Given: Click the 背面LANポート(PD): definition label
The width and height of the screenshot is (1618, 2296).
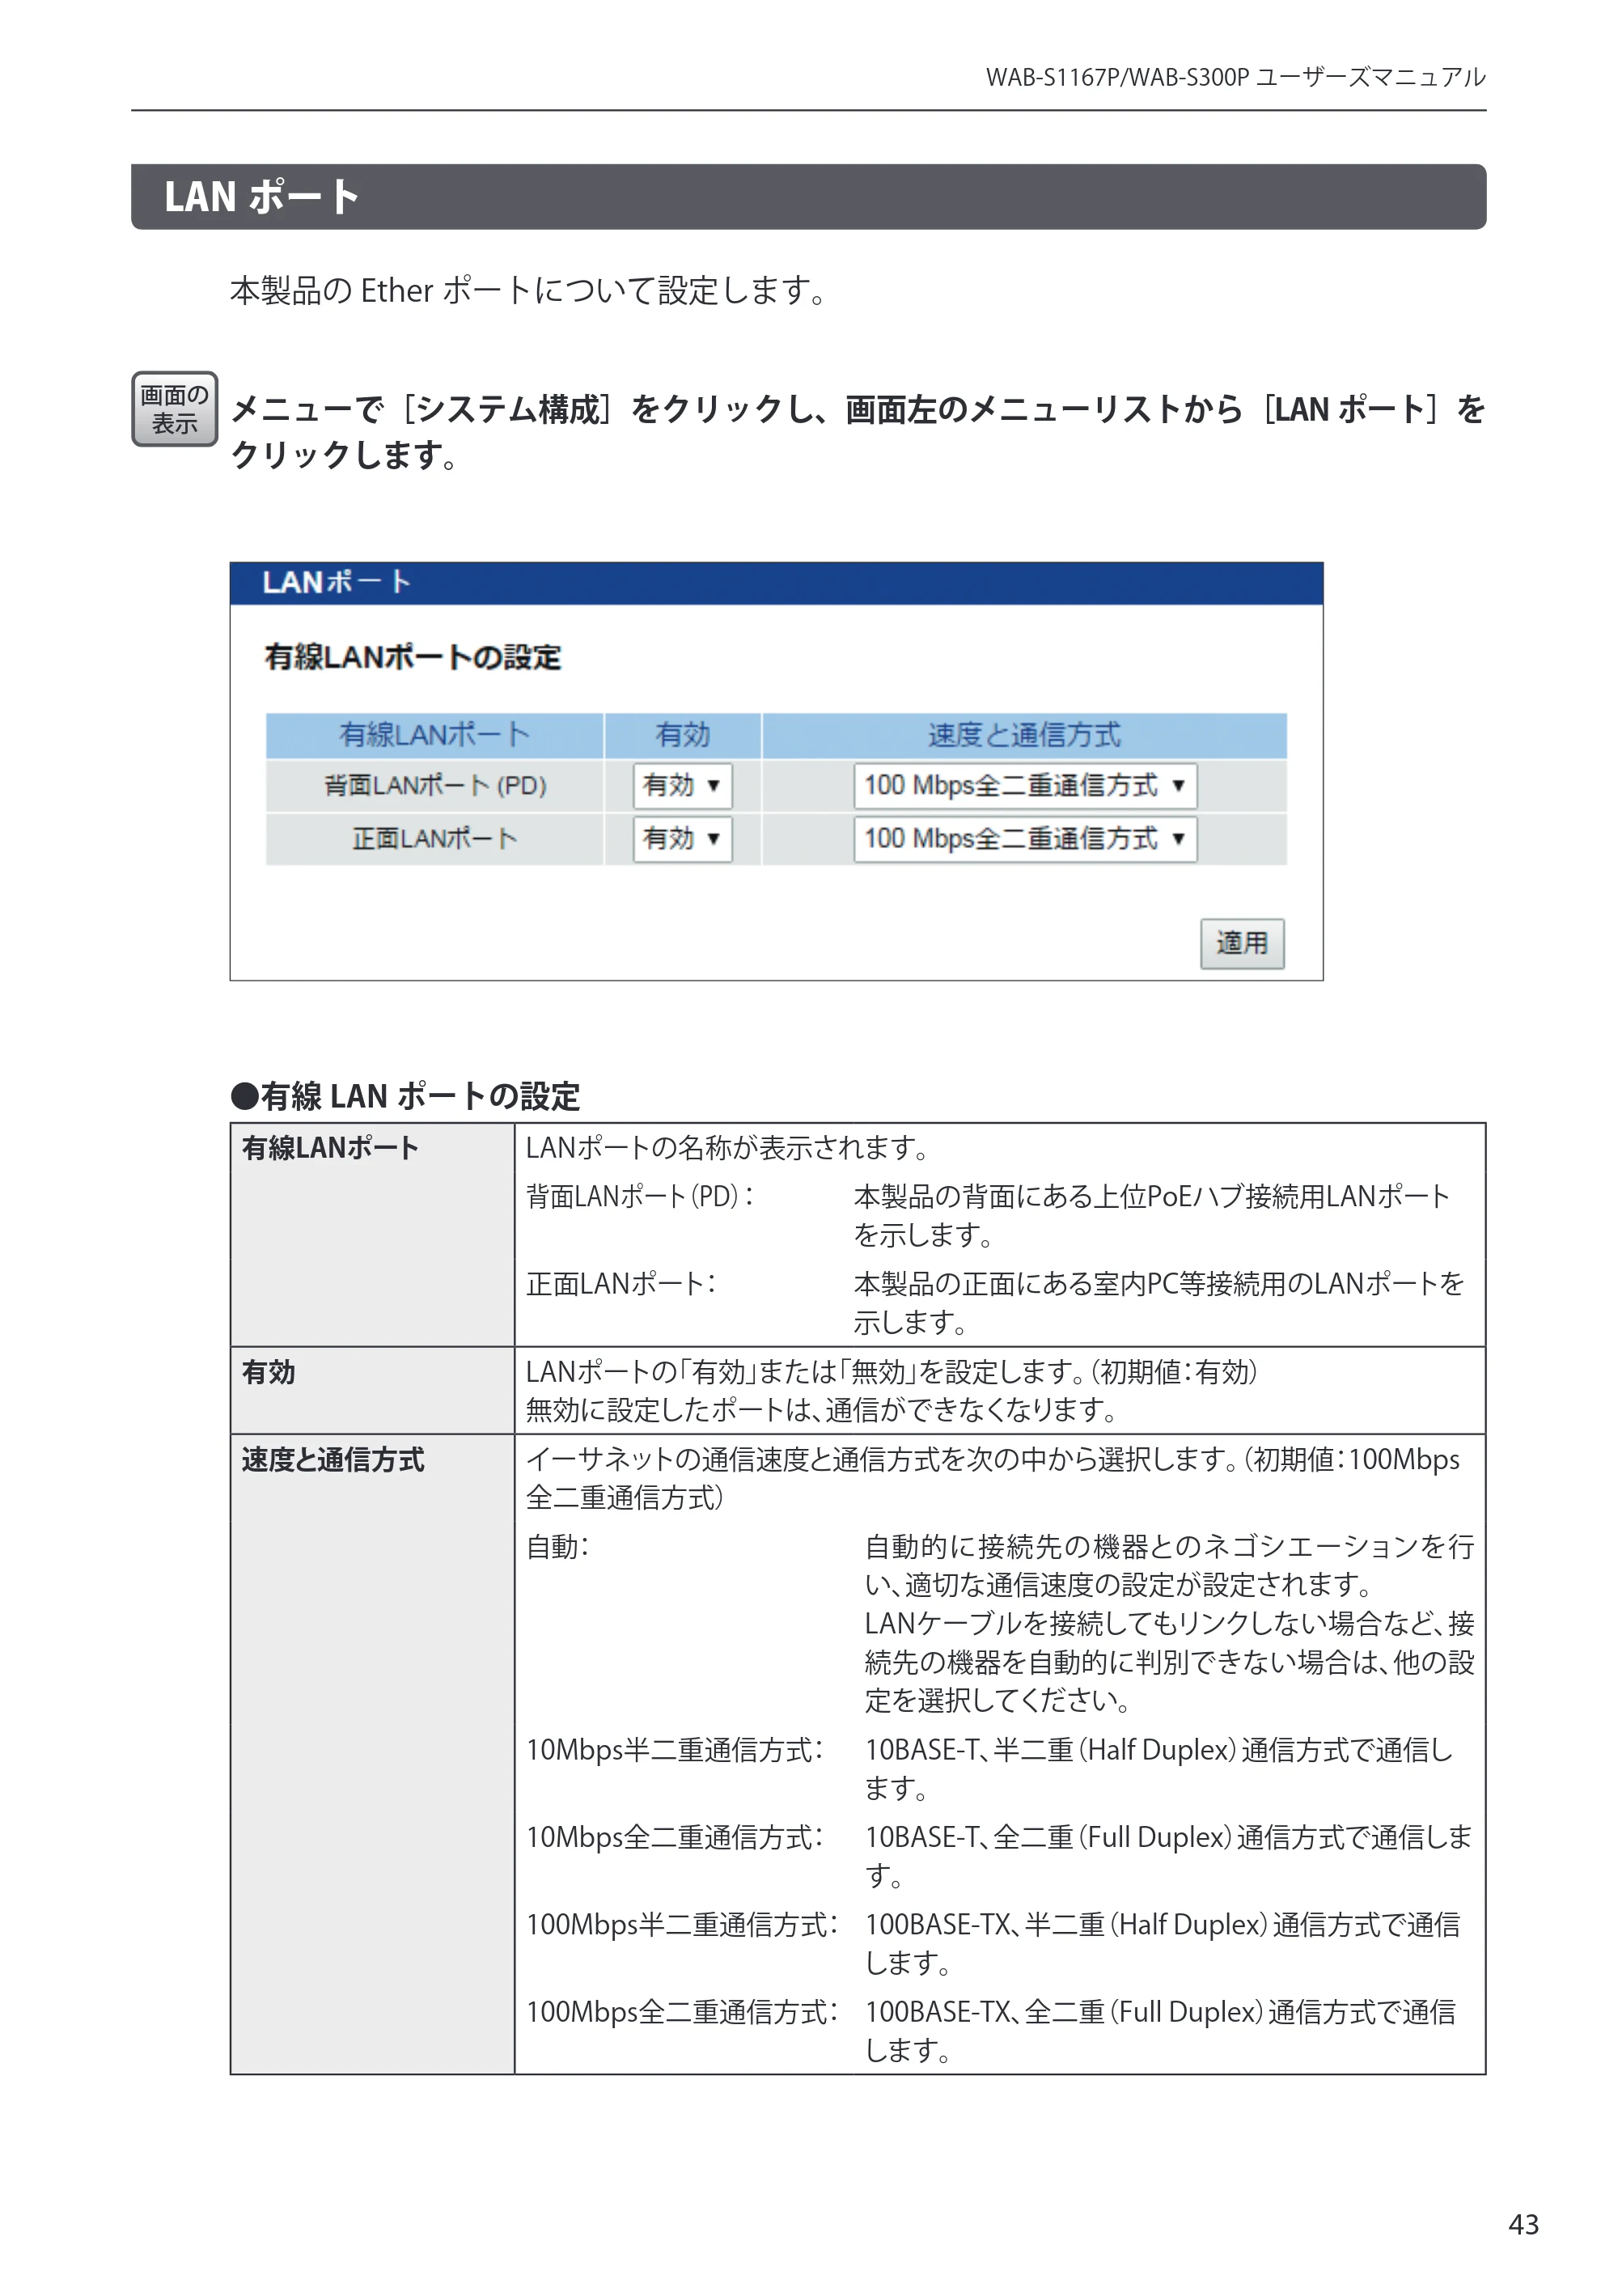Looking at the screenshot, I should coord(640,1197).
